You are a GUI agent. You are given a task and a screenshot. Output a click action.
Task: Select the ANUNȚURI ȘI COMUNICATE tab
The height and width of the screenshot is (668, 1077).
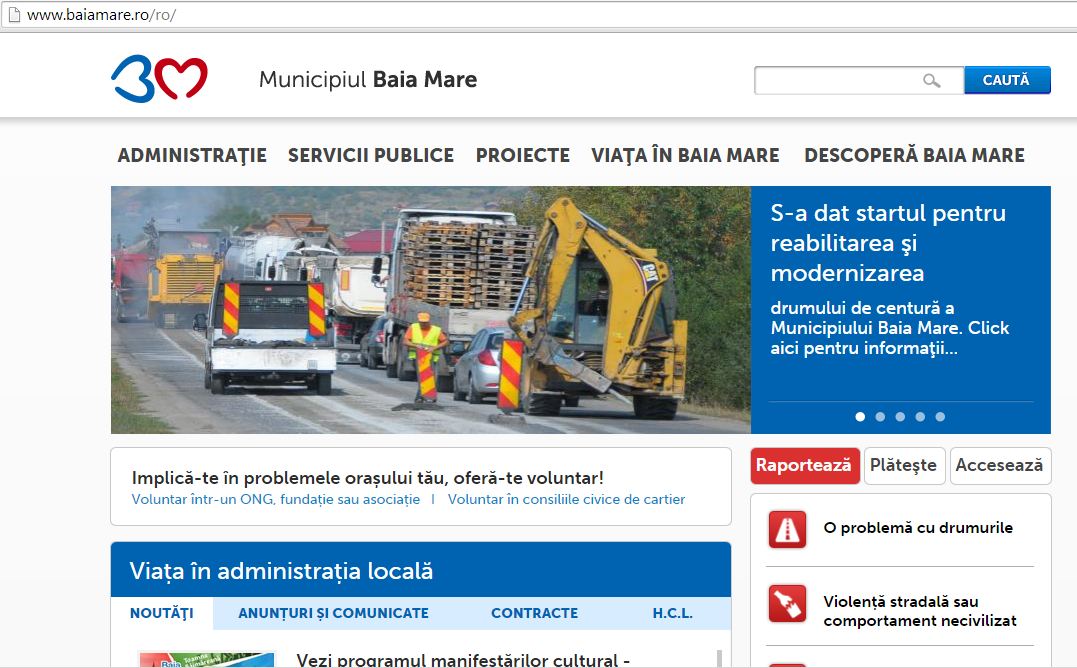333,613
